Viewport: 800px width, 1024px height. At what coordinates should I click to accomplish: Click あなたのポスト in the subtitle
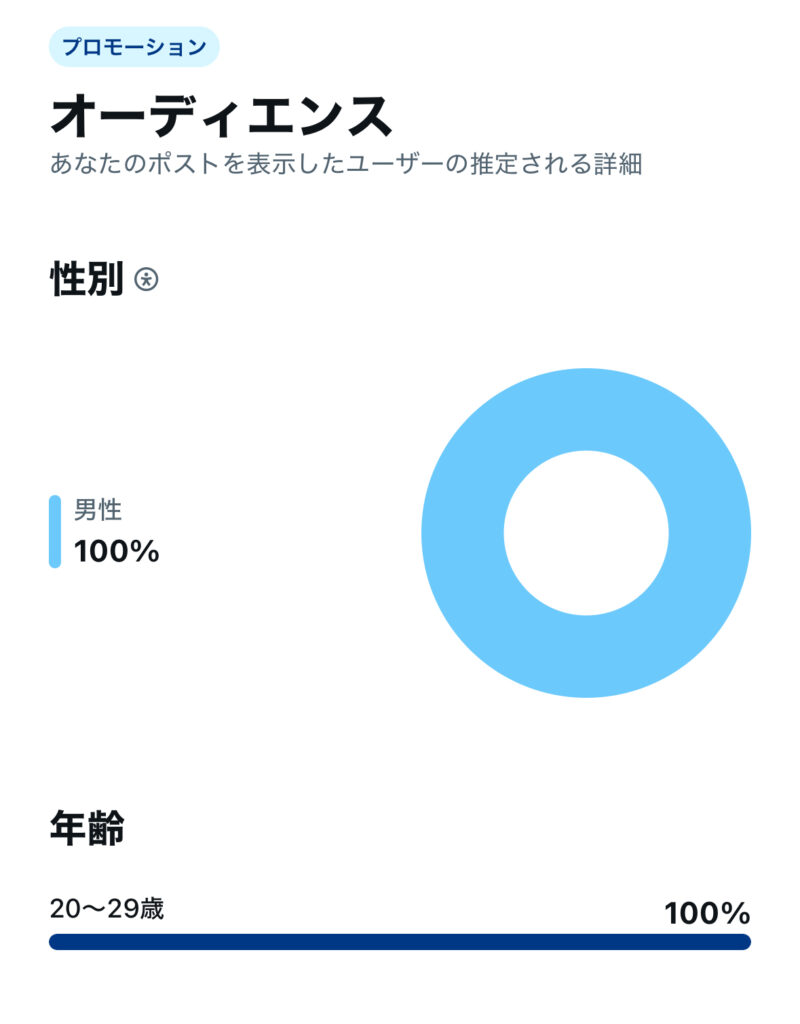135,164
